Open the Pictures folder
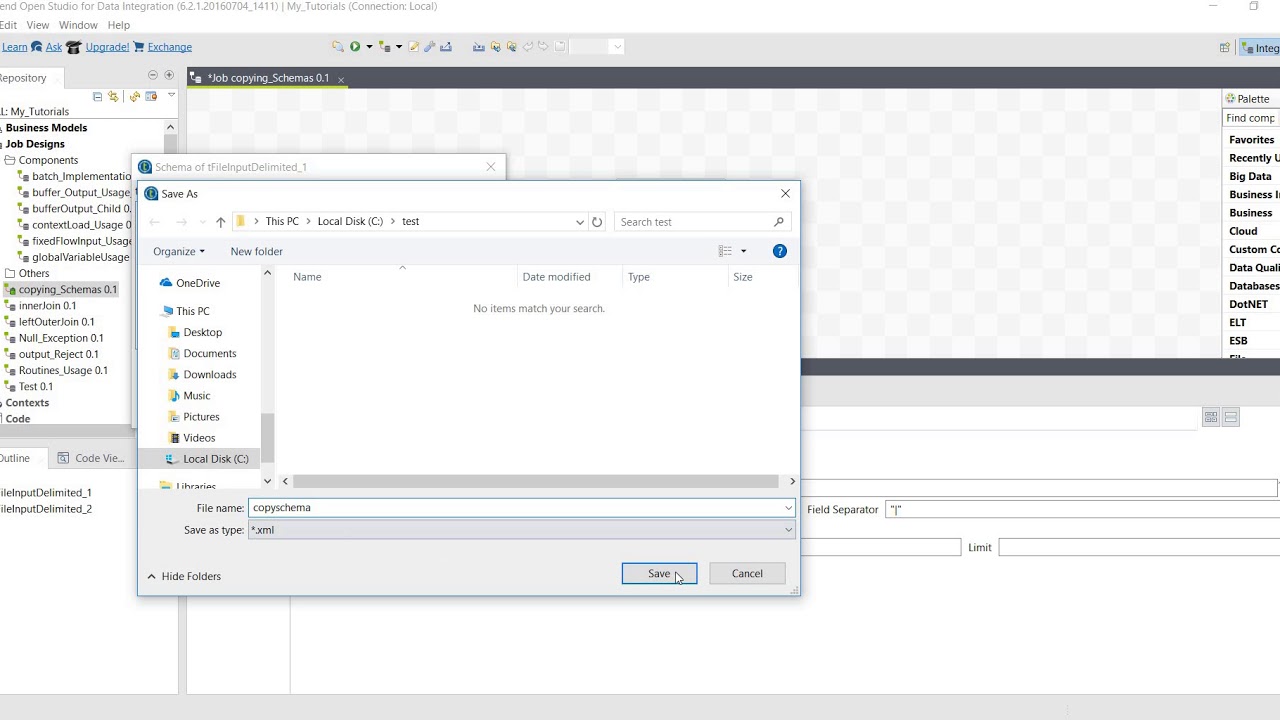Screen dimensions: 1280x720 [193, 416]
